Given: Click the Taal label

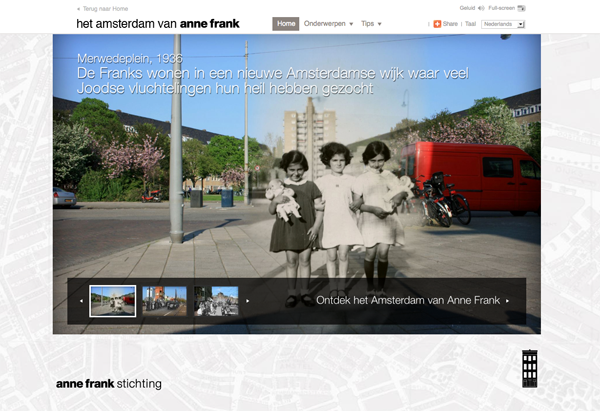Looking at the screenshot, I should (x=470, y=24).
